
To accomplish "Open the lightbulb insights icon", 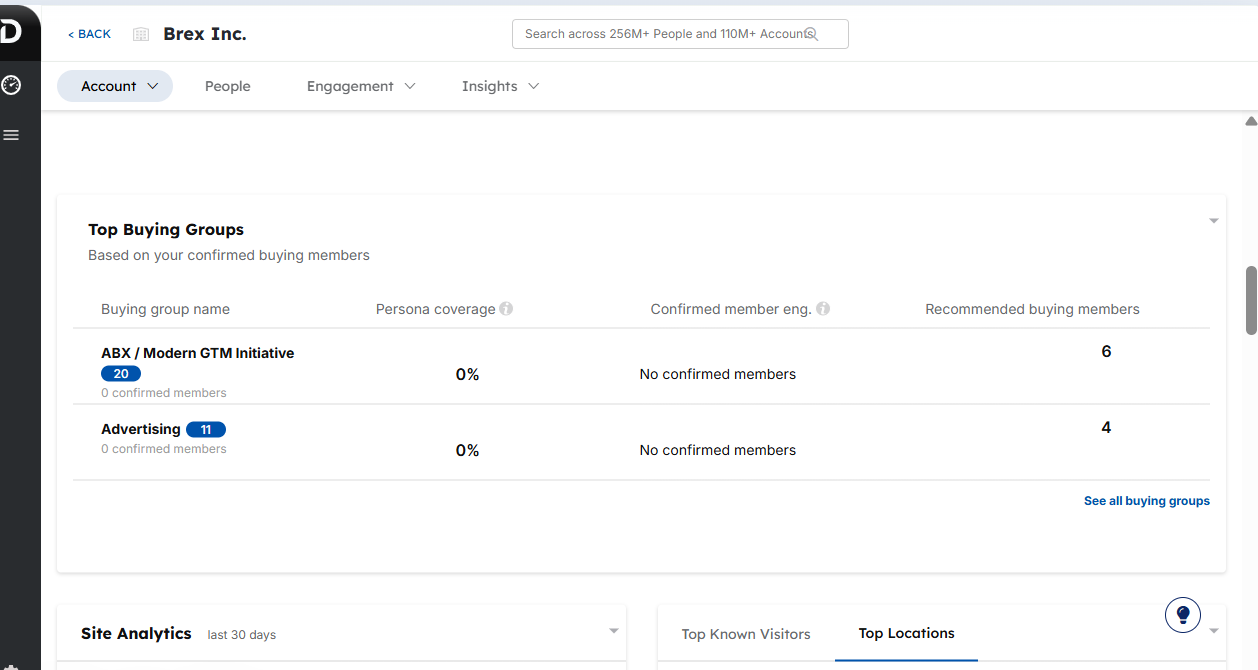I will pos(1182,614).
